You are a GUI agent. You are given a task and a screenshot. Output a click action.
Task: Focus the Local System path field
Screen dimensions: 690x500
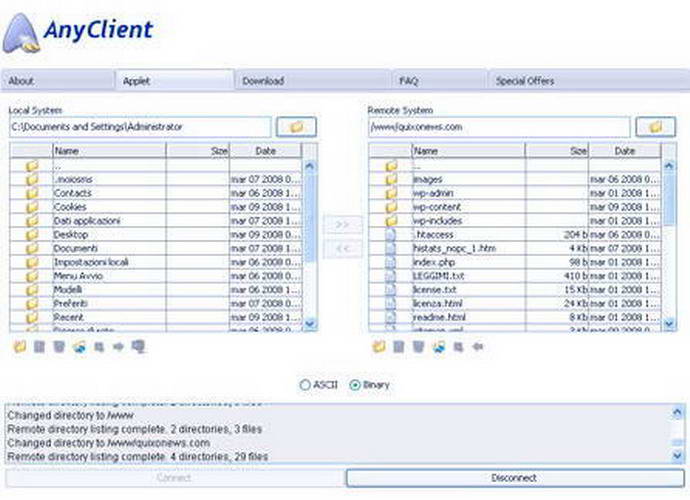[x=140, y=127]
